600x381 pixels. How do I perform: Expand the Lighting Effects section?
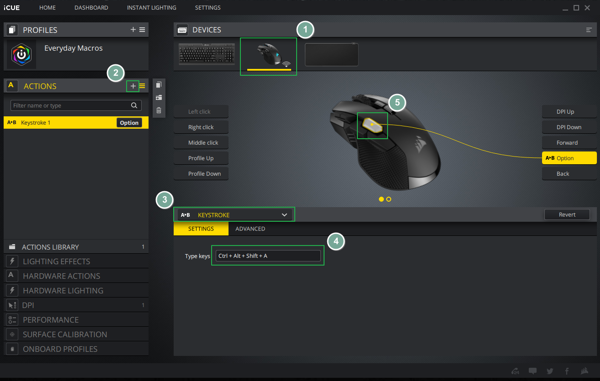click(76, 262)
